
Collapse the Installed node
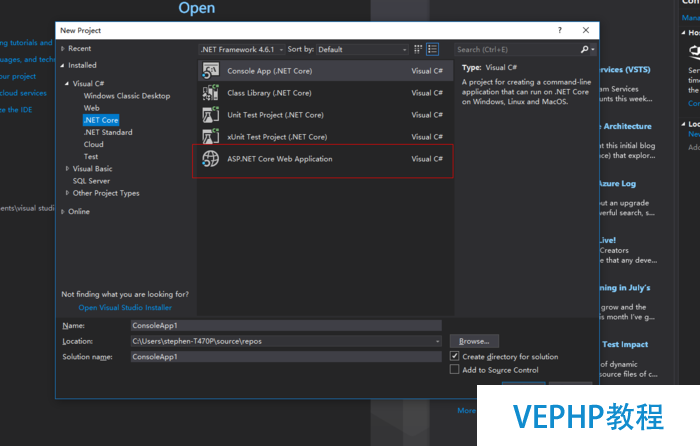pos(62,65)
